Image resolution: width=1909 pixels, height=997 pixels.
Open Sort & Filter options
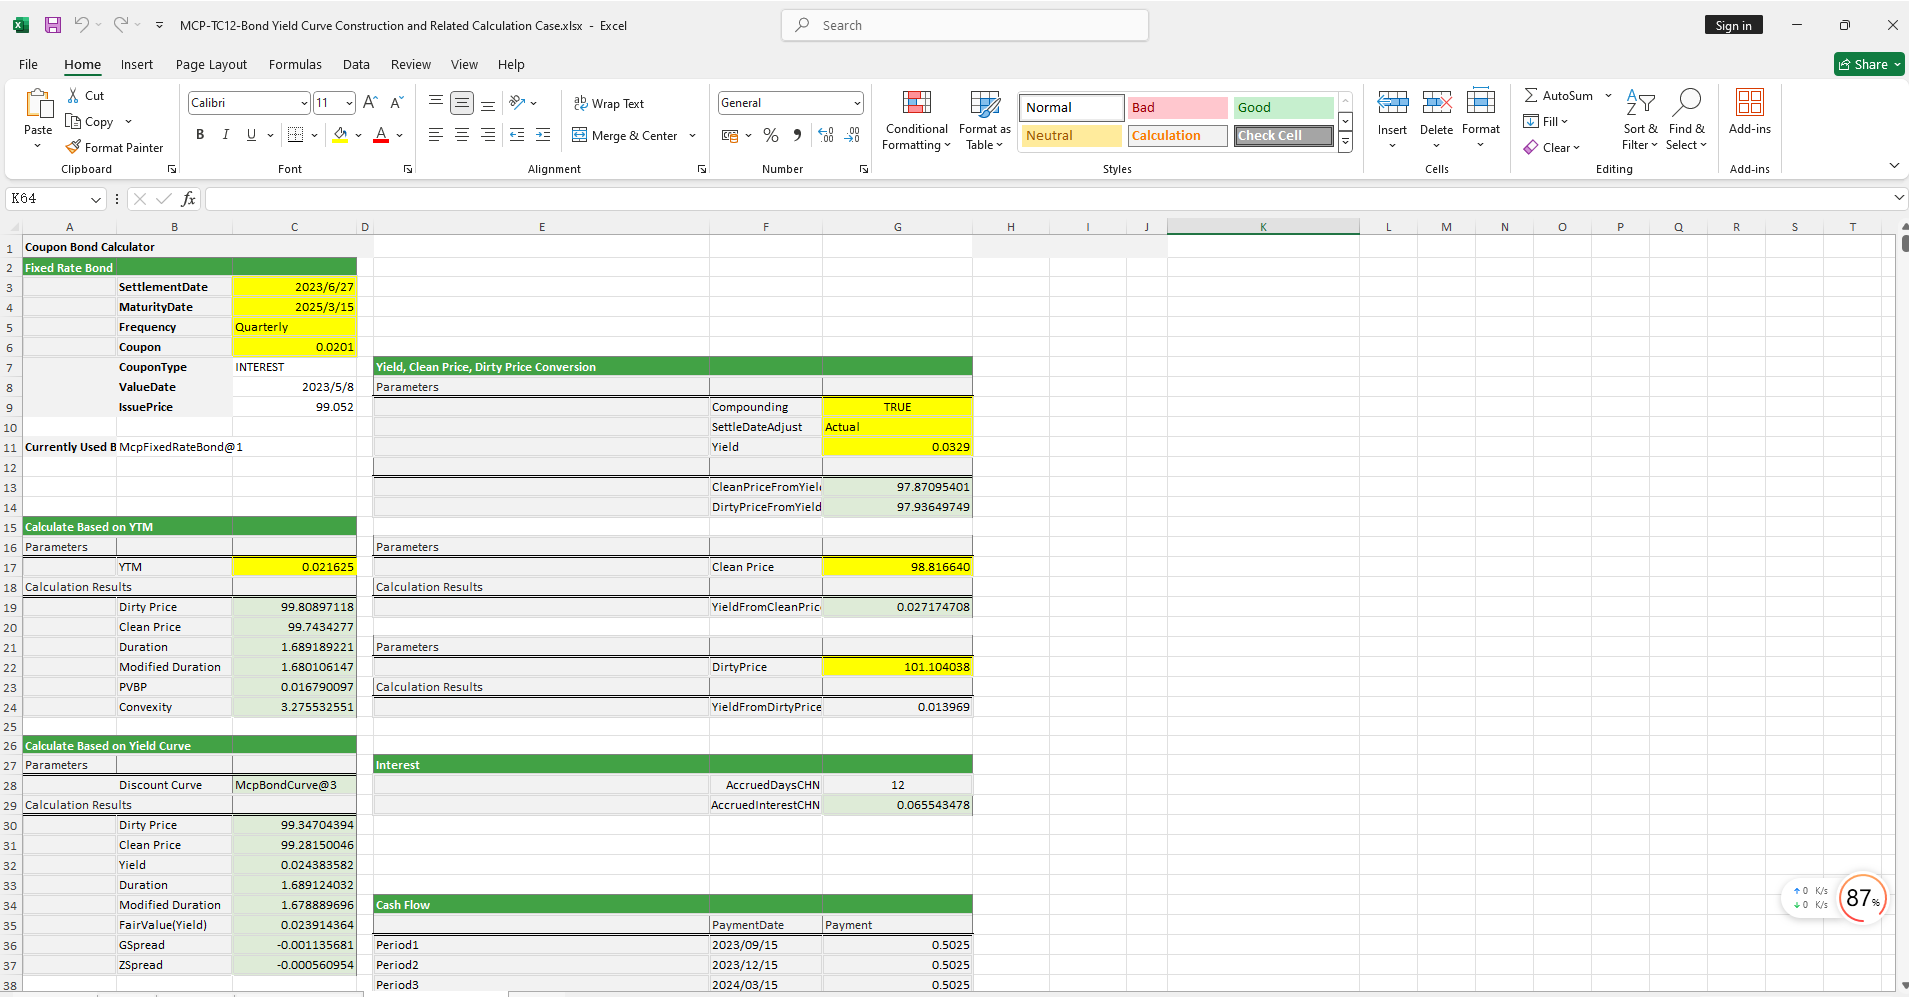click(x=1640, y=120)
